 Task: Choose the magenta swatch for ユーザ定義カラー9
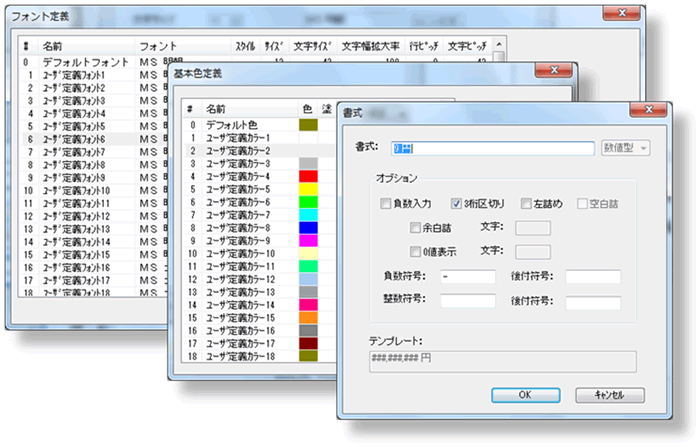tap(308, 241)
